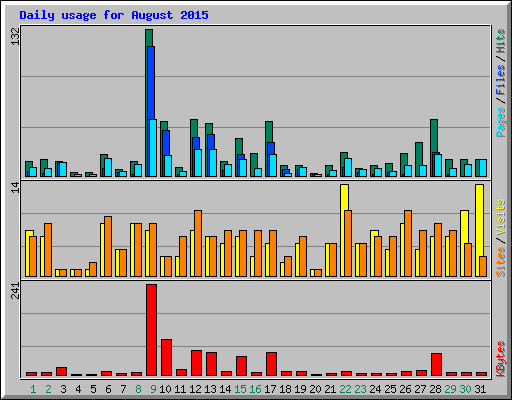
Task: Click the 'Hits' legend label
Action: click(500, 41)
